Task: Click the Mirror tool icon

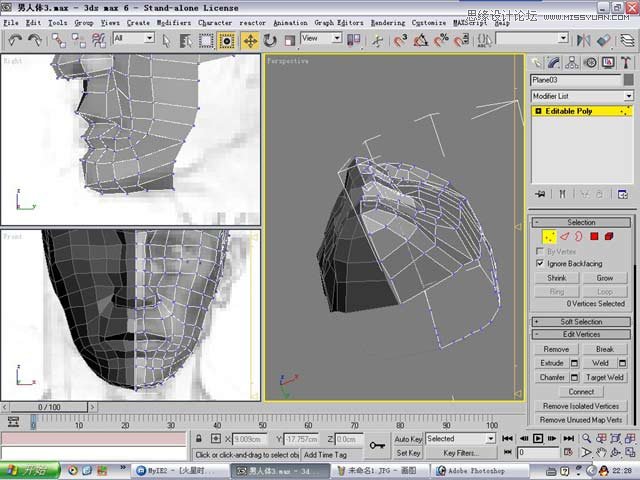Action: click(x=583, y=40)
